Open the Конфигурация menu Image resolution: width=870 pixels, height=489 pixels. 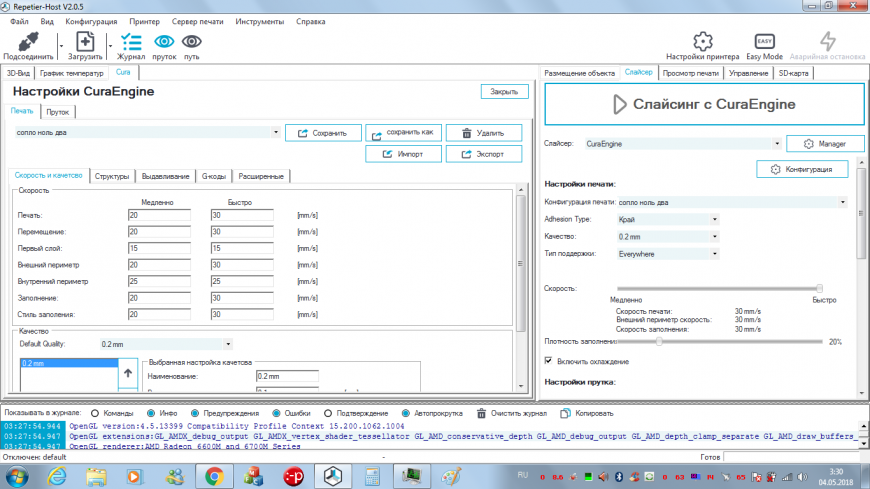coord(92,22)
